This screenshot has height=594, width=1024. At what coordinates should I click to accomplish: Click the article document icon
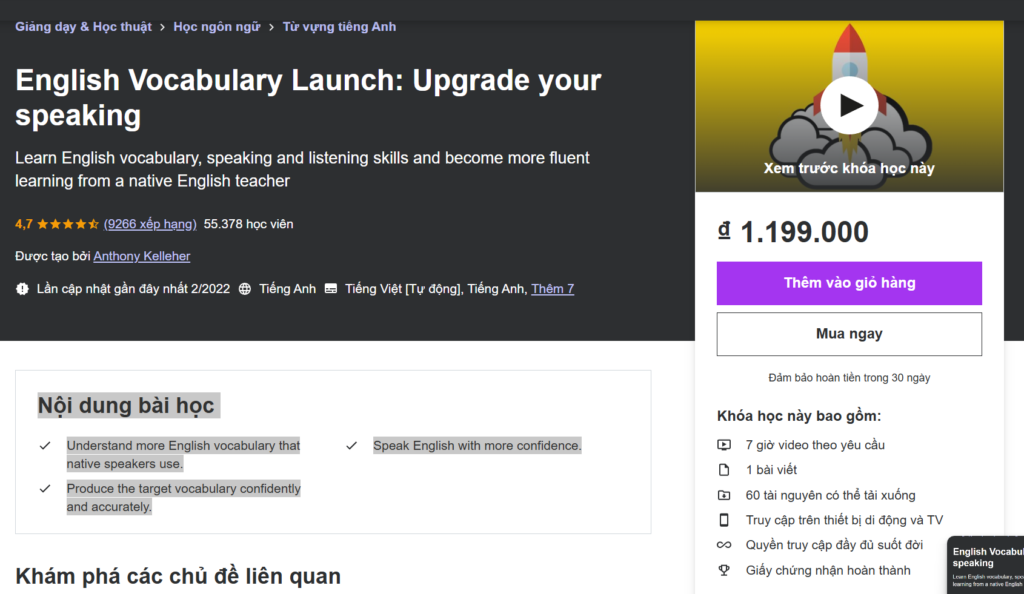click(724, 469)
